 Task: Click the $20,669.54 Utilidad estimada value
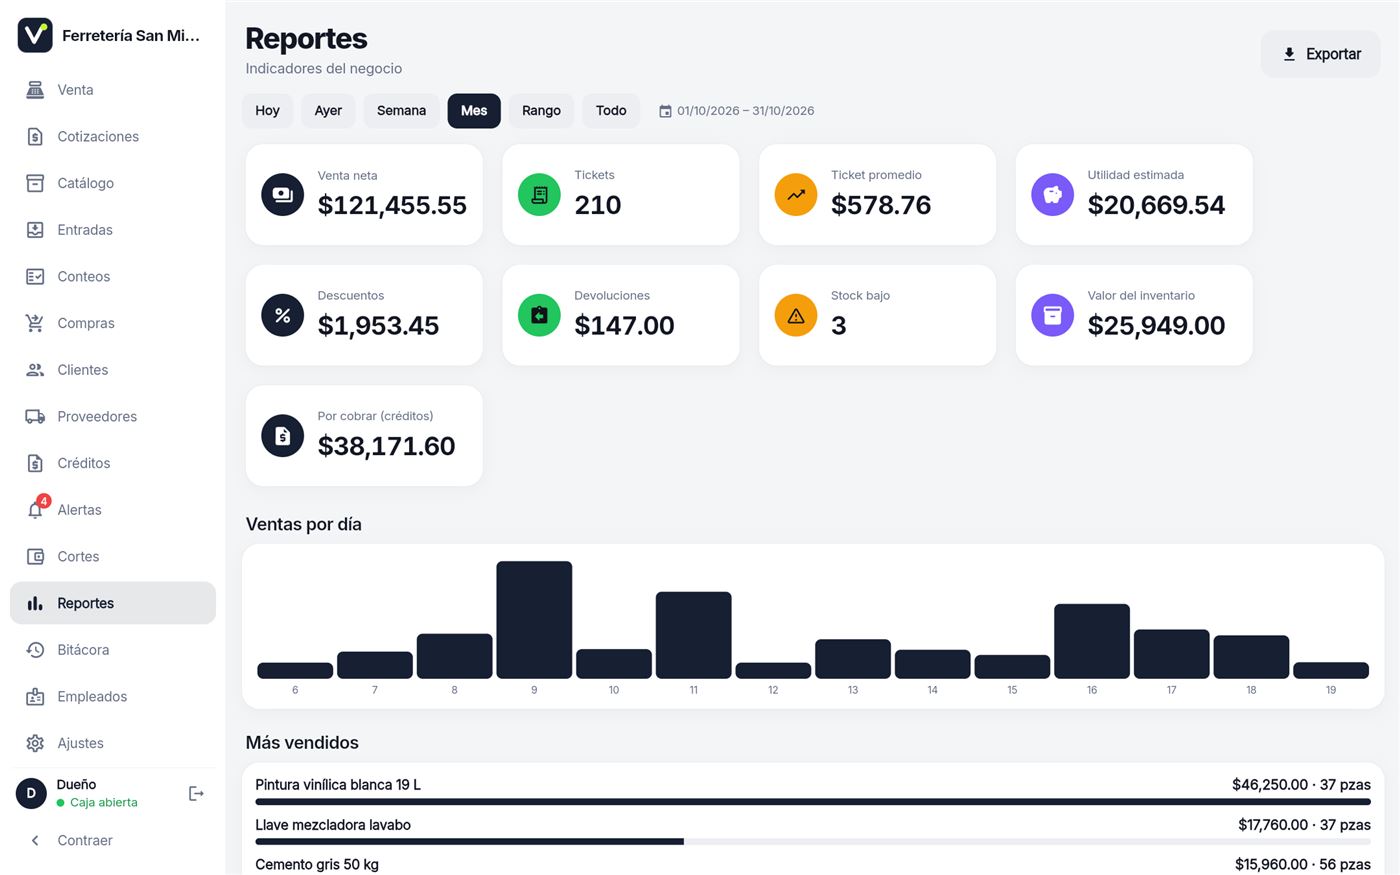pyautogui.click(x=1156, y=205)
